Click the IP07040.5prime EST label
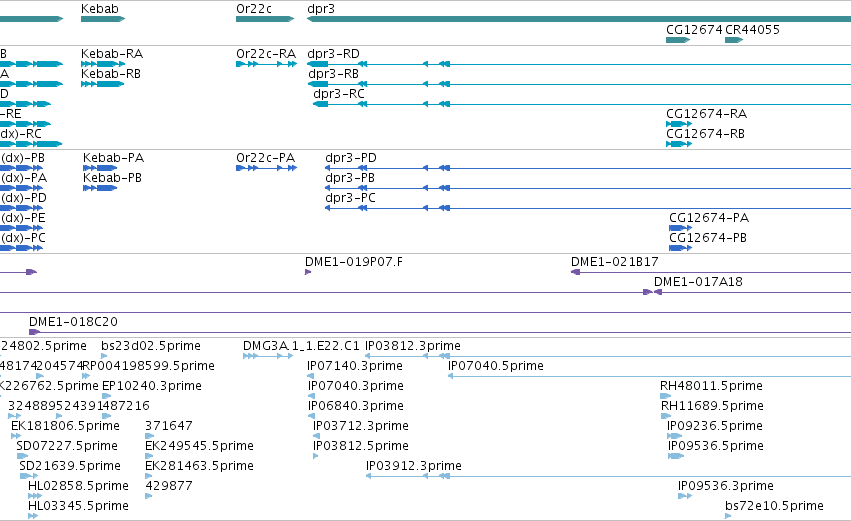851x521 pixels. click(496, 366)
